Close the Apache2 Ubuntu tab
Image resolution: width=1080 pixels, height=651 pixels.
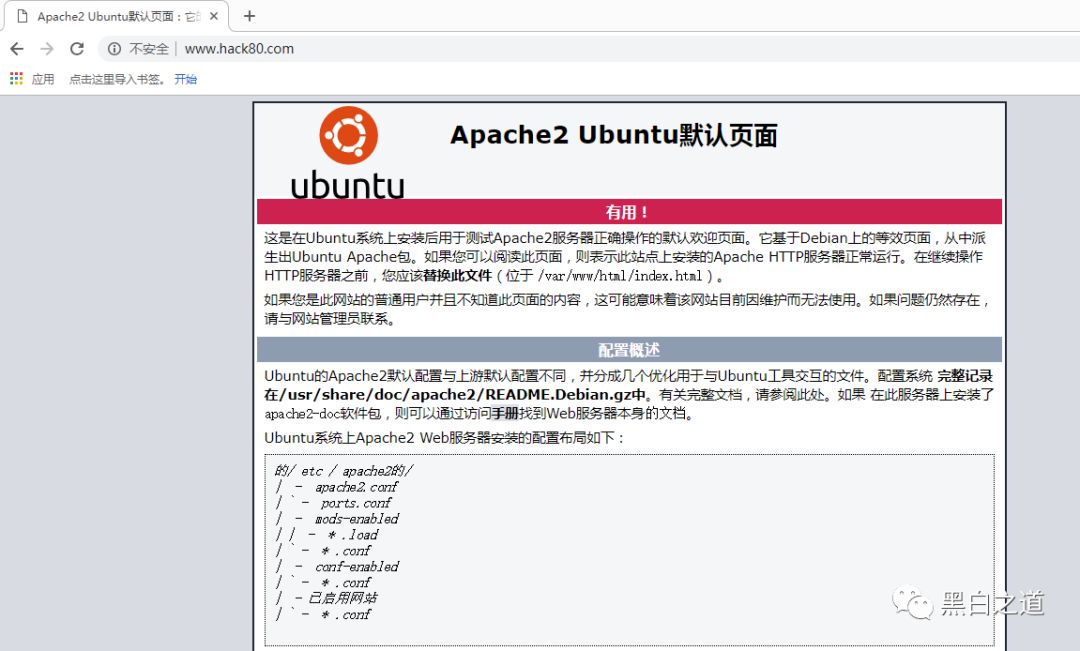[214, 16]
